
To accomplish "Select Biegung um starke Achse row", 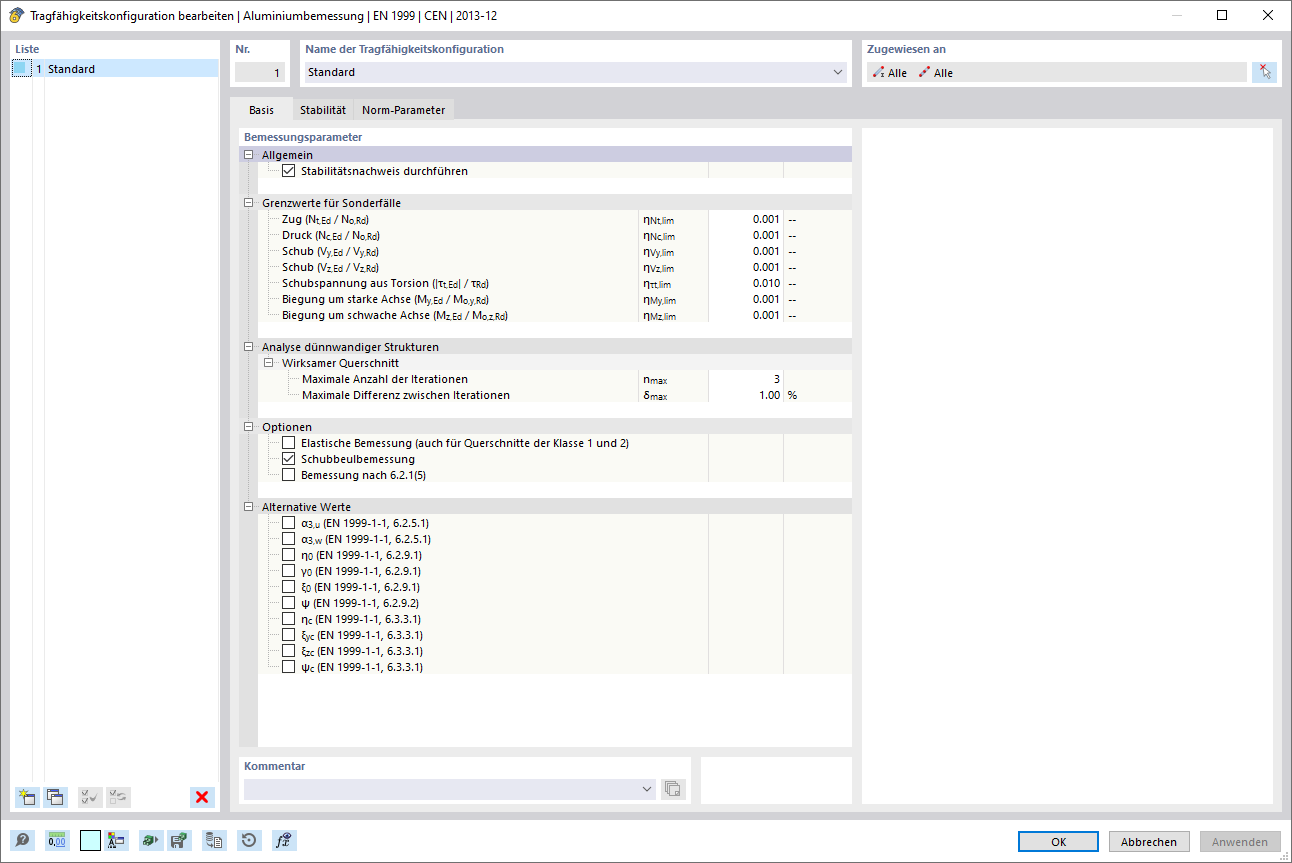I will click(555, 299).
